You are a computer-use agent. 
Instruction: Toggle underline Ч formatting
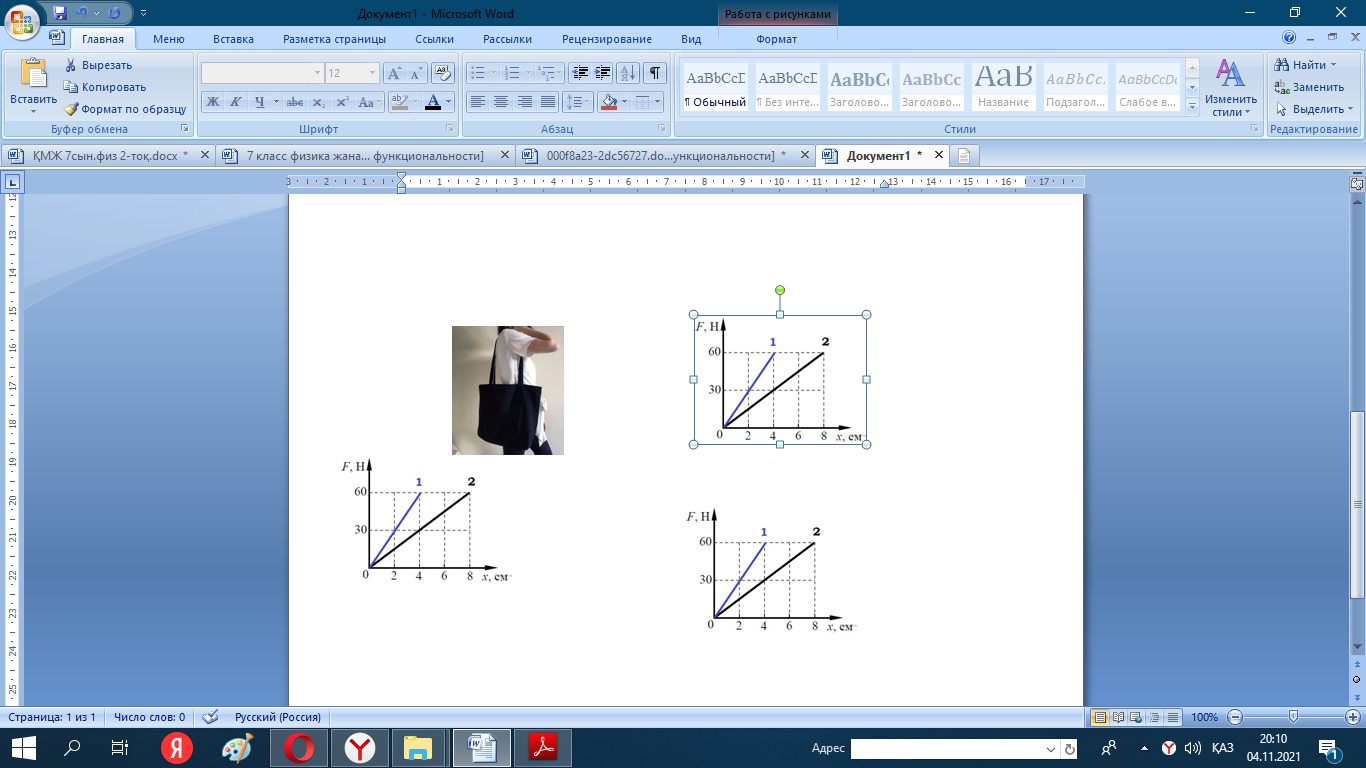[x=260, y=102]
